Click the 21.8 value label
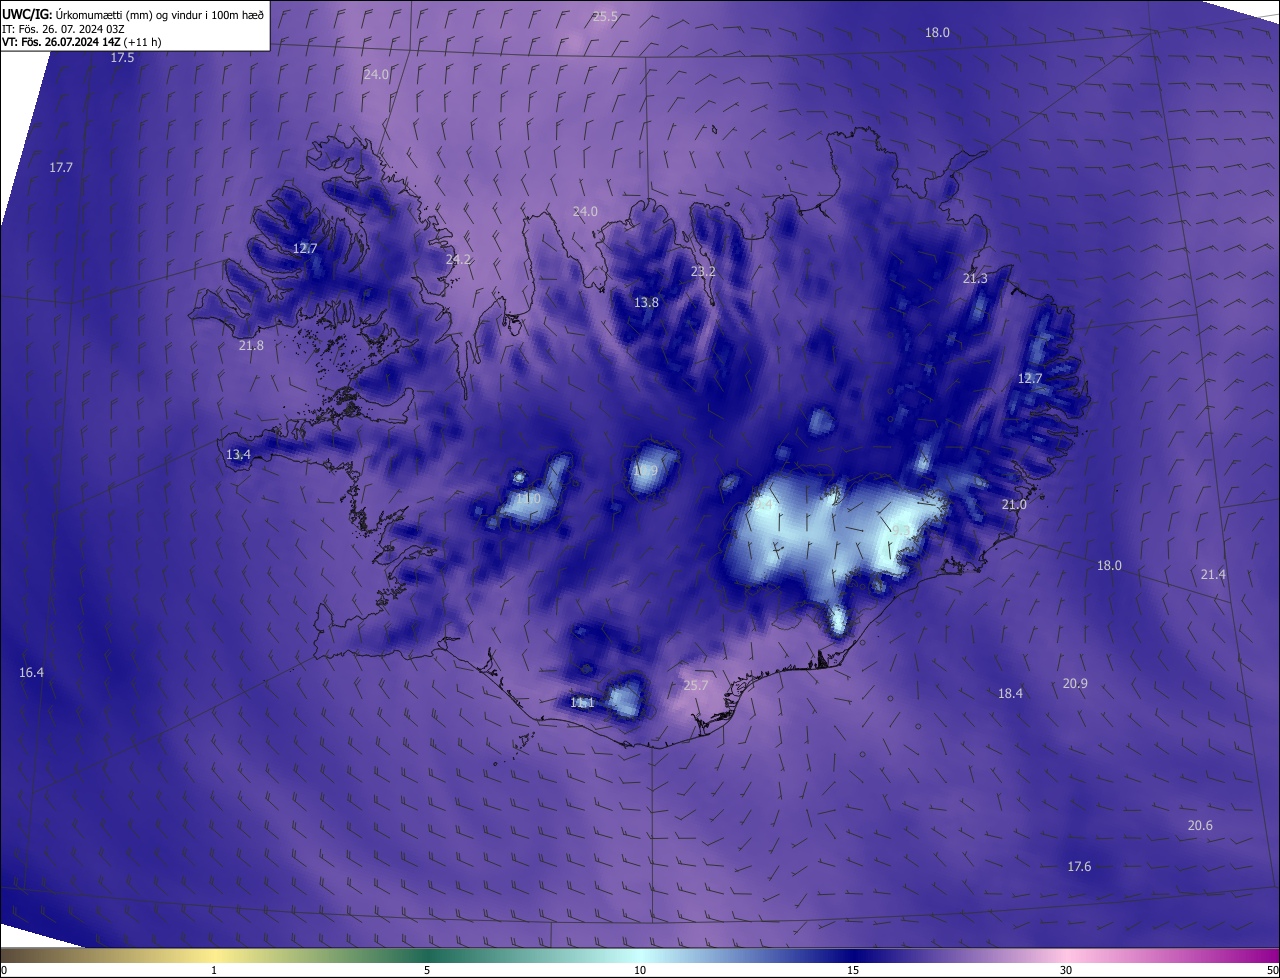 [x=251, y=345]
